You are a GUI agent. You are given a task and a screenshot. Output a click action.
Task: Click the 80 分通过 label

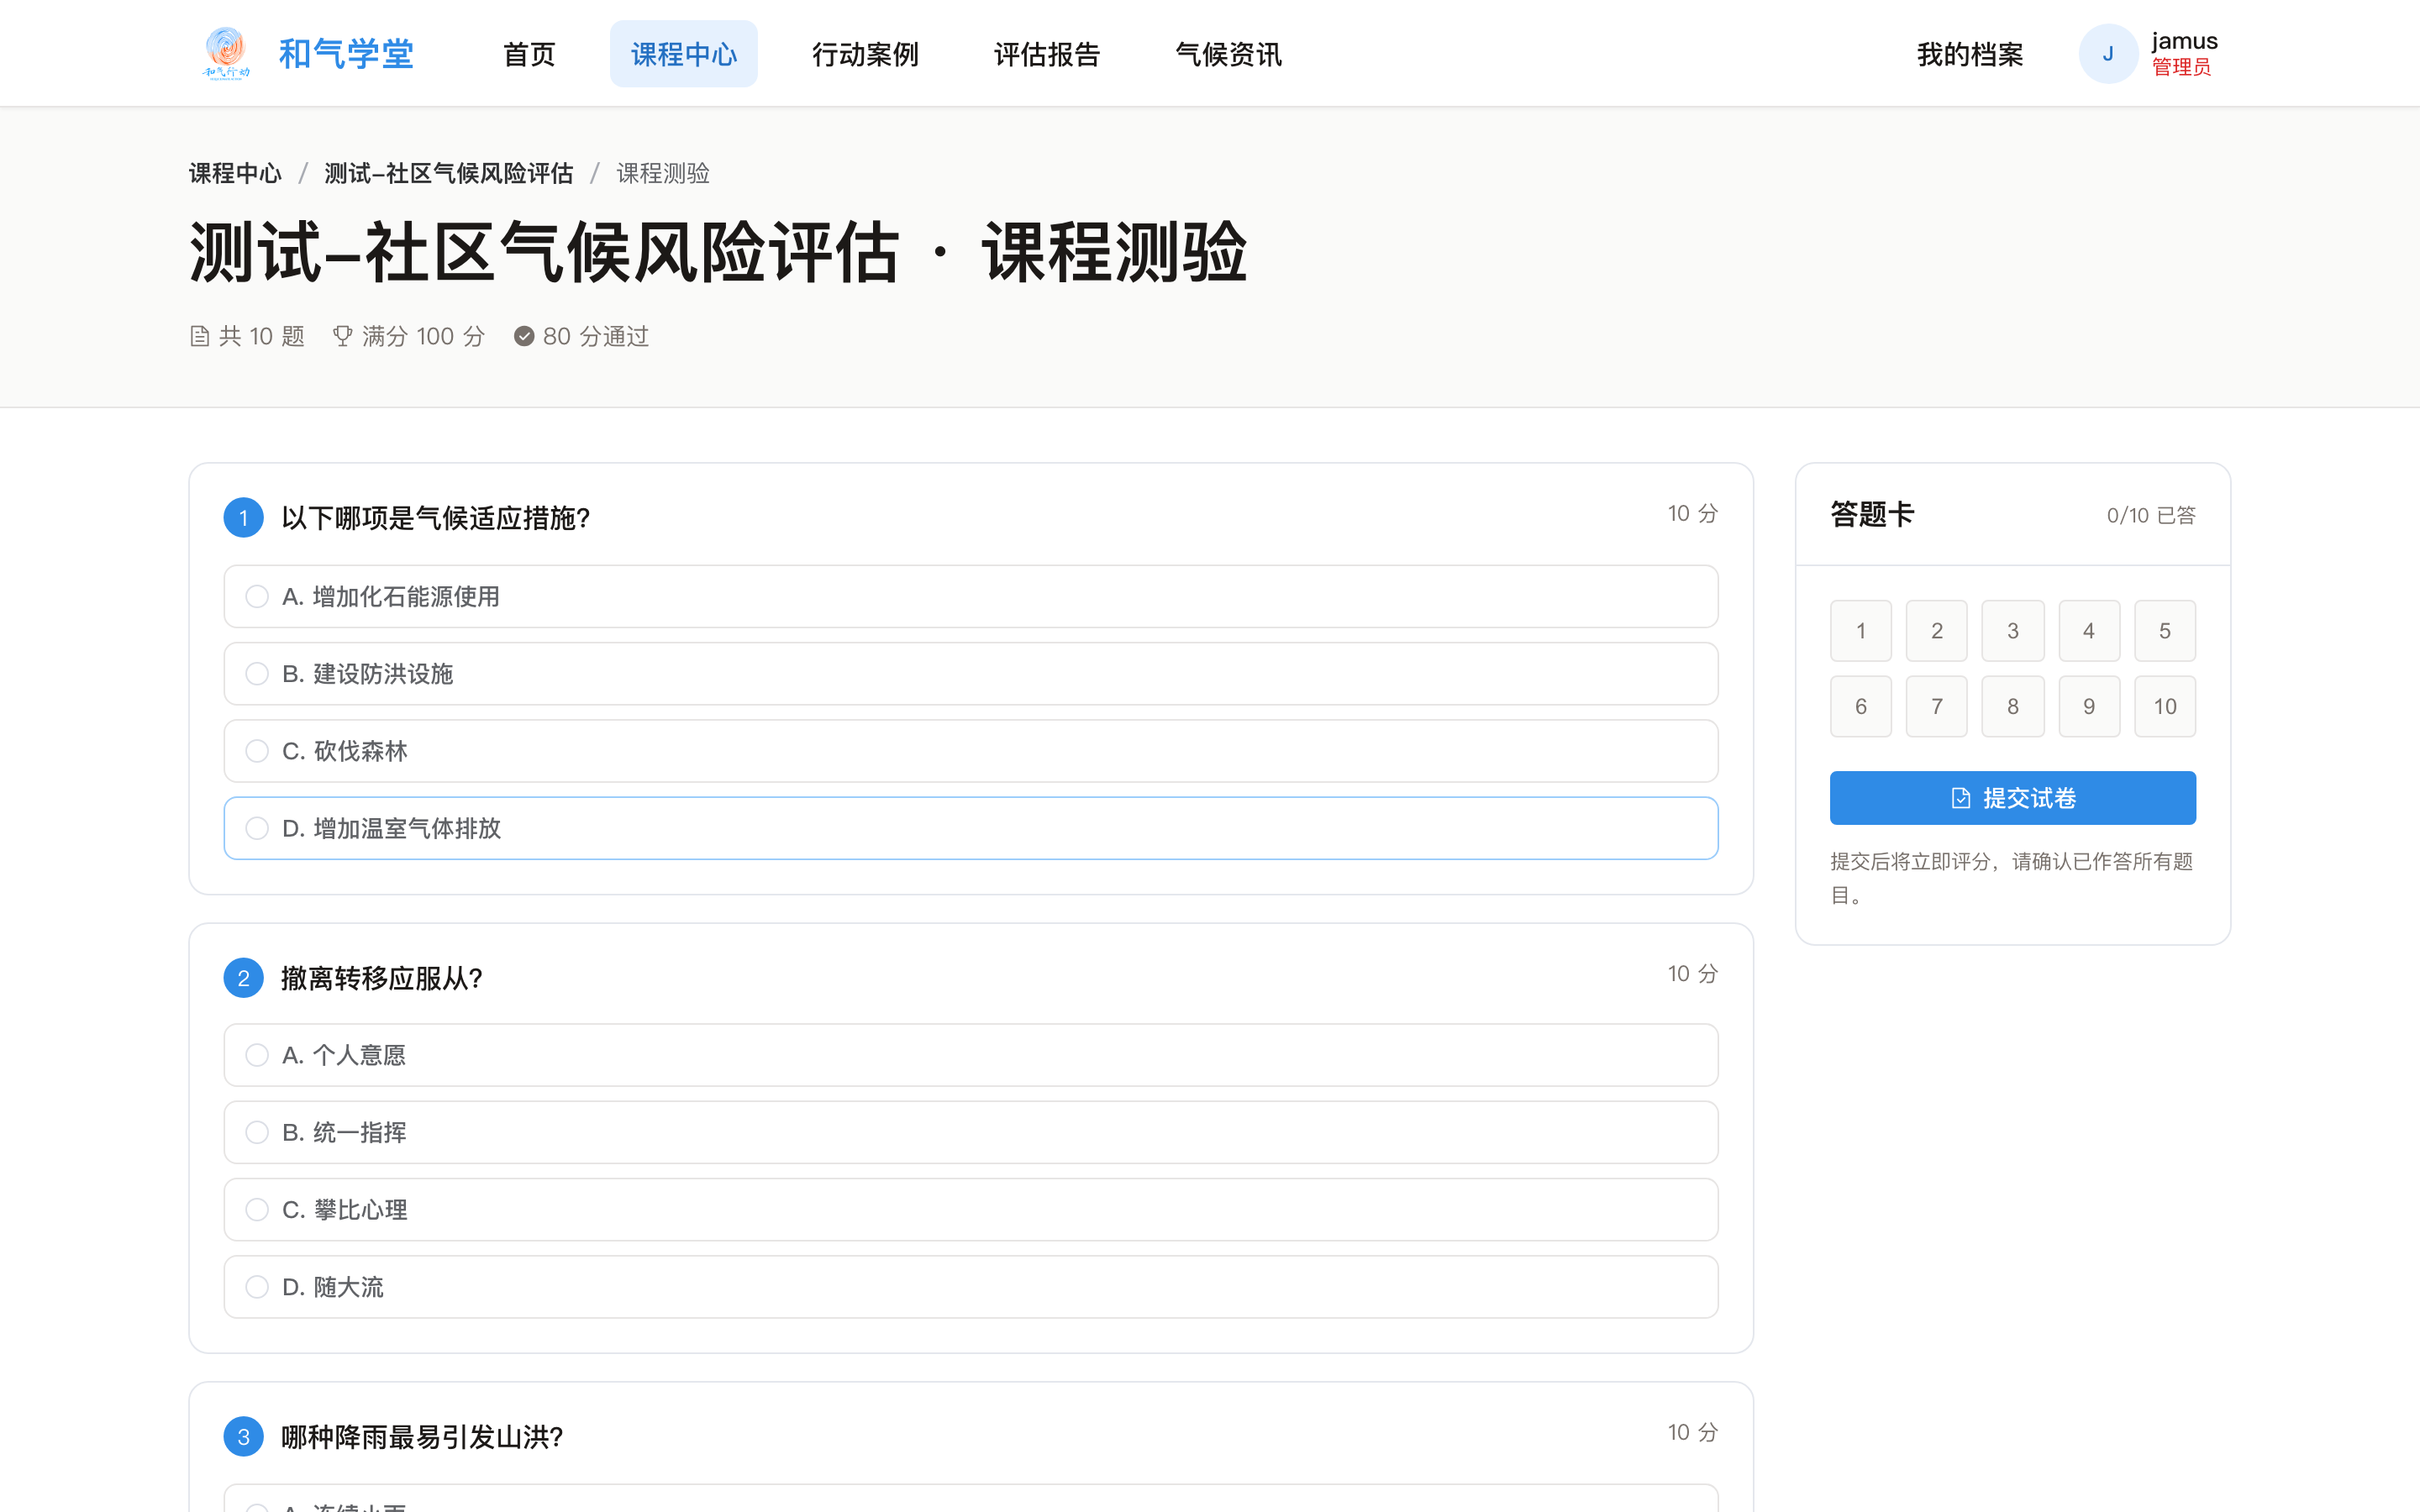click(596, 336)
